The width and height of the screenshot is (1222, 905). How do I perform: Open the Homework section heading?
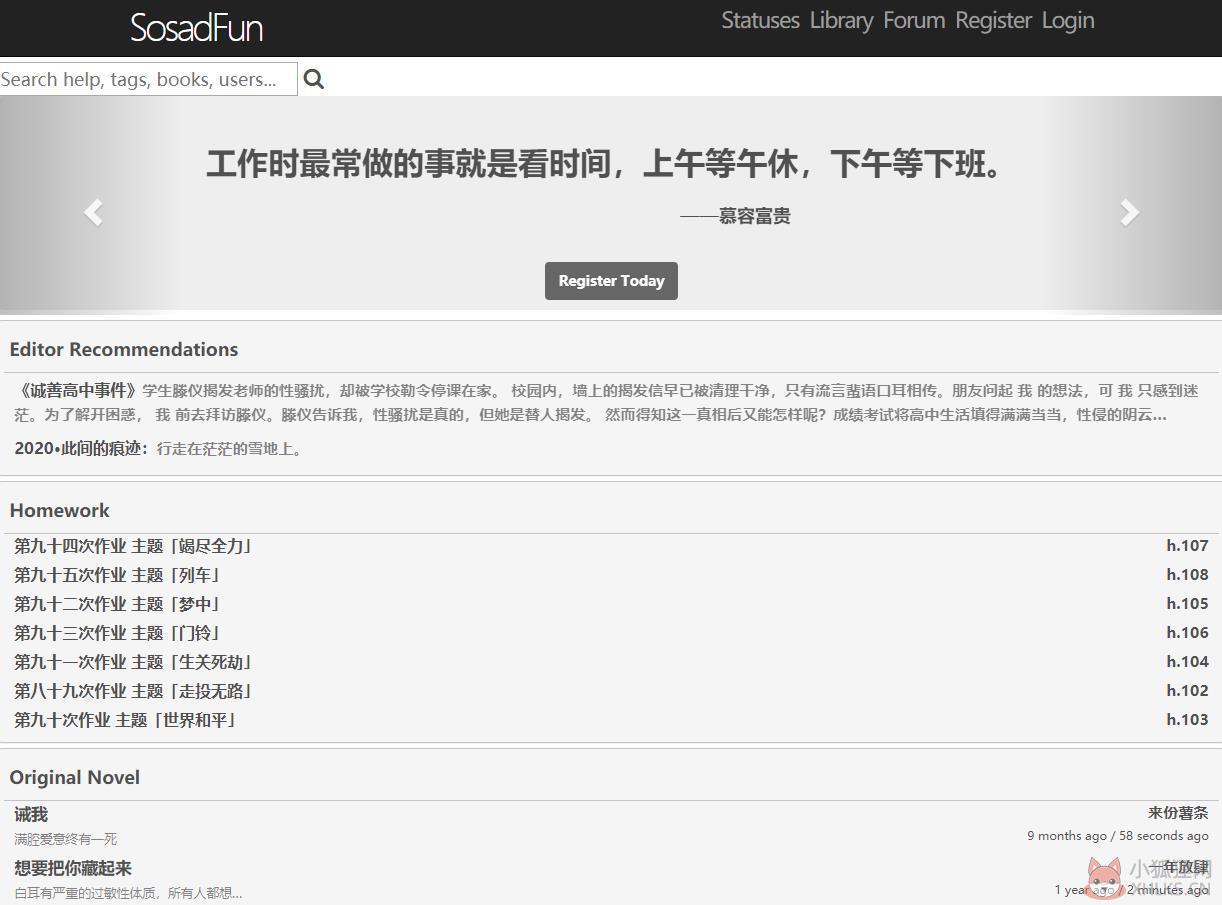point(59,510)
